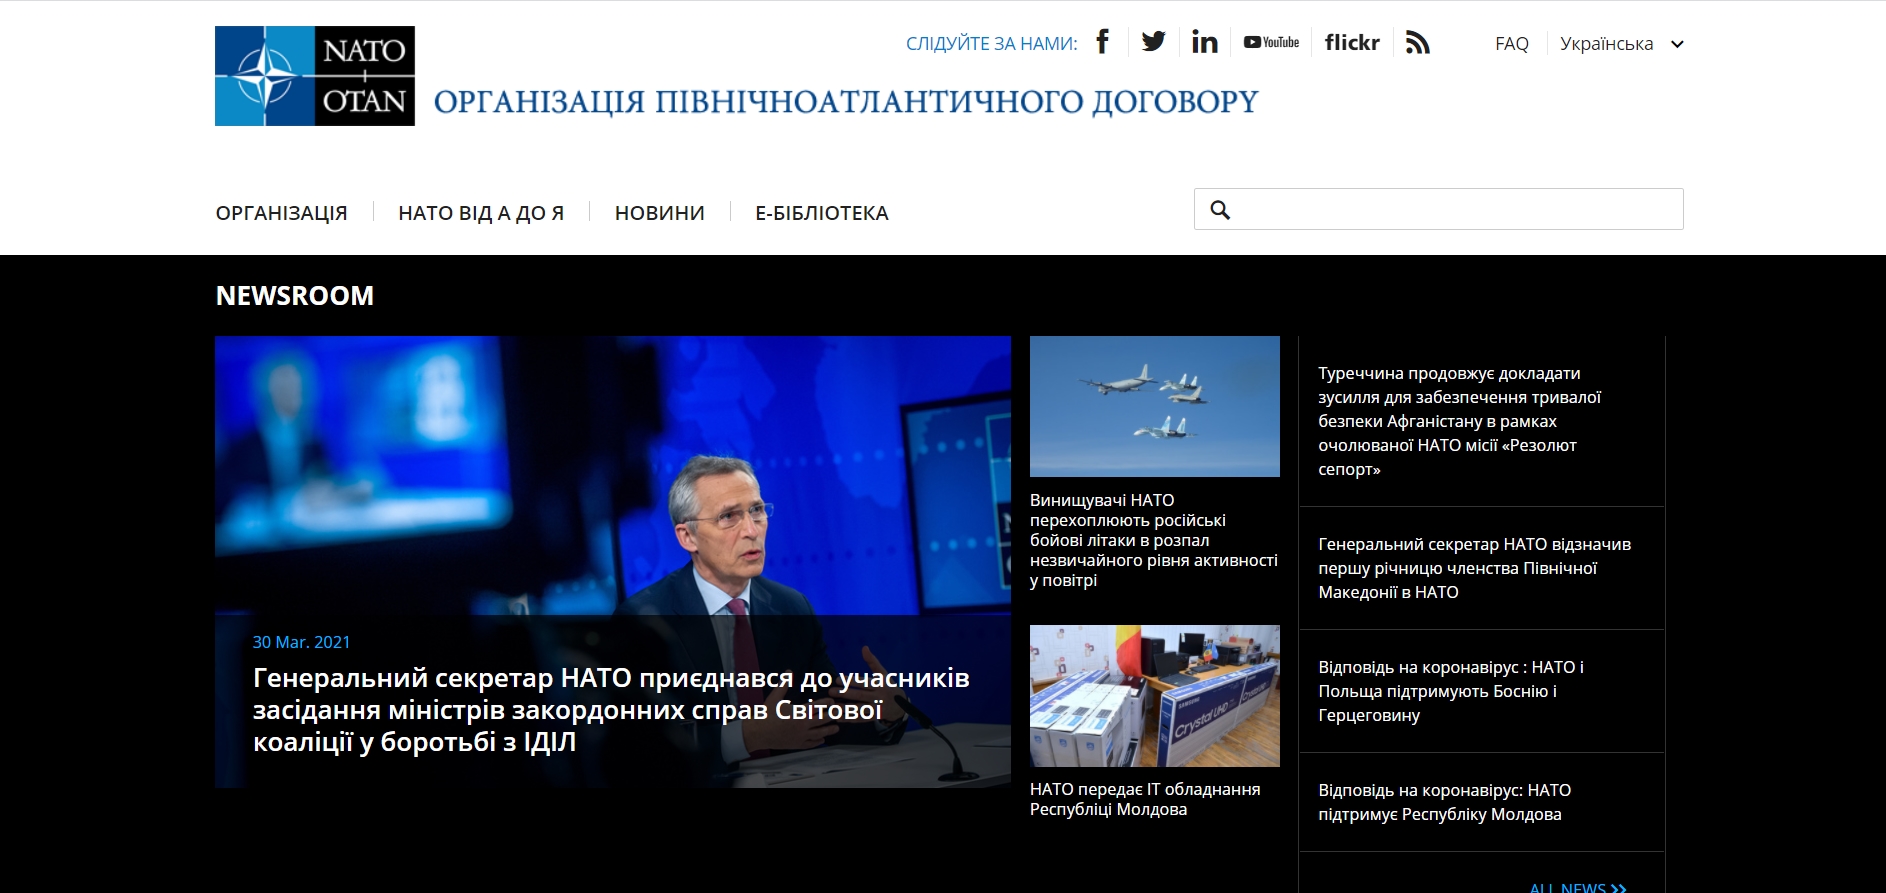Click ОРГАНІЗАЦІЯ ПІВНІЧНОАТЛАНТИЧНОГО ДОГОВОРУ title
This screenshot has height=893, width=1886.
click(x=846, y=102)
